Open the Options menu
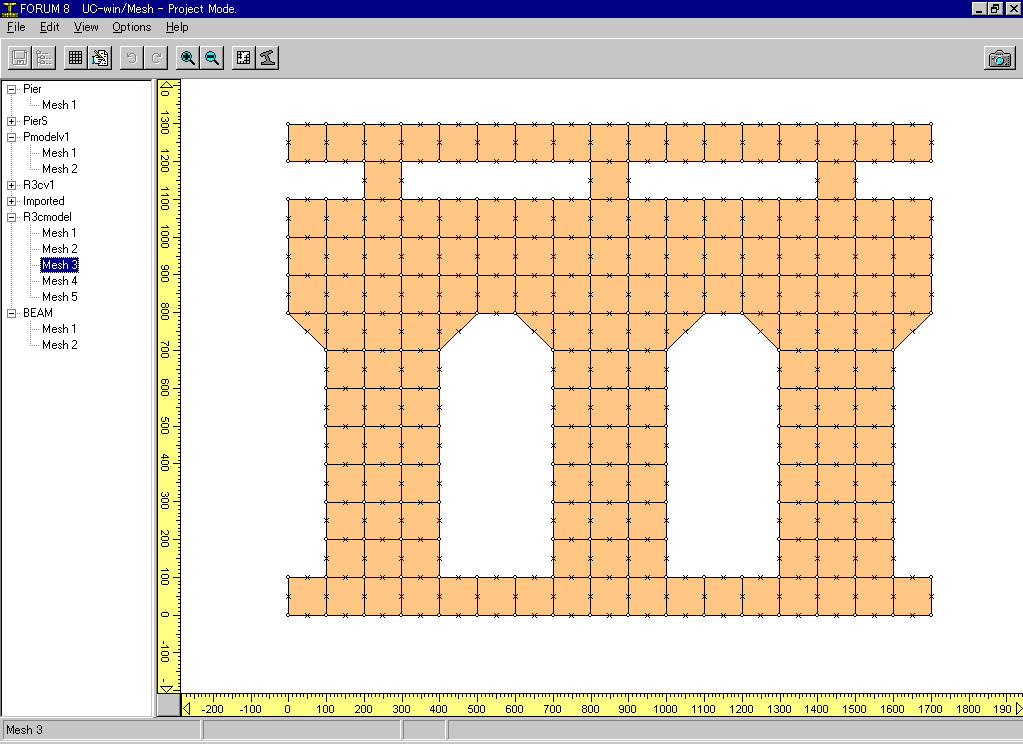1023x744 pixels. click(x=131, y=27)
